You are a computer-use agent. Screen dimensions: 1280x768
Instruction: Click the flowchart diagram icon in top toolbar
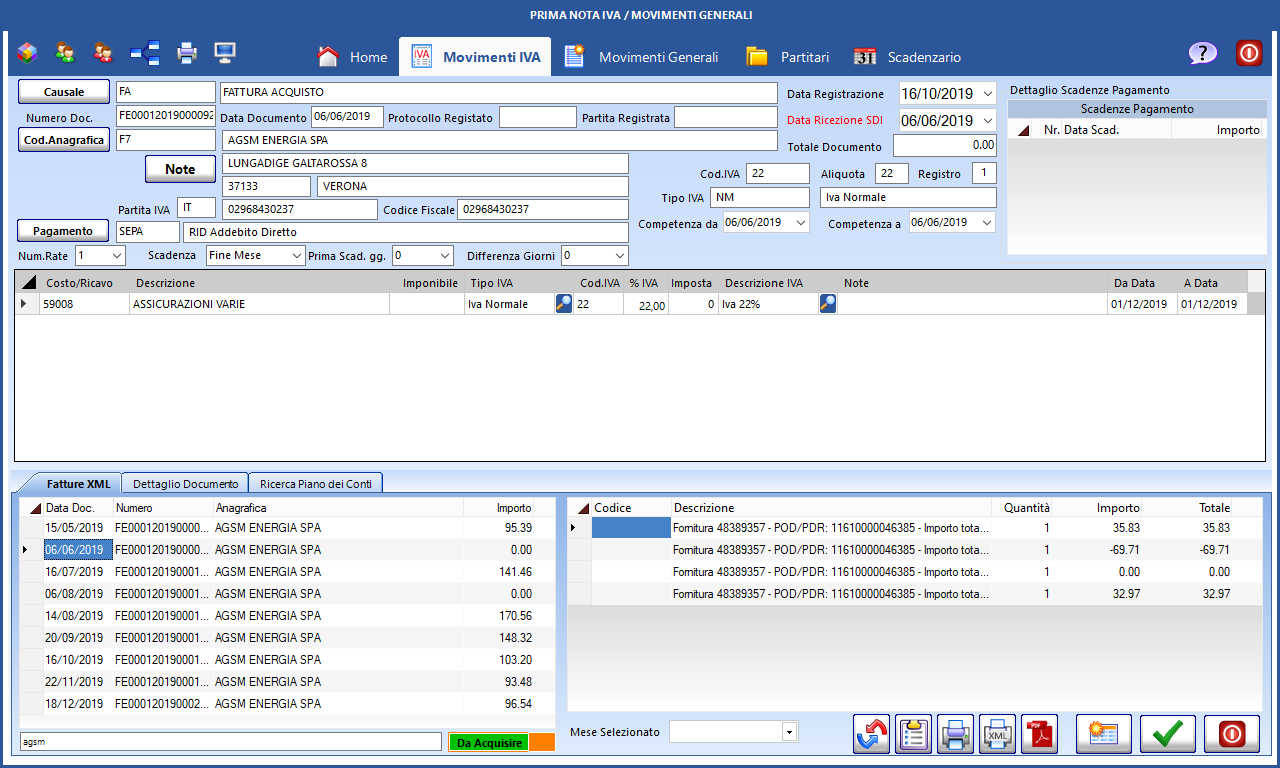click(145, 53)
